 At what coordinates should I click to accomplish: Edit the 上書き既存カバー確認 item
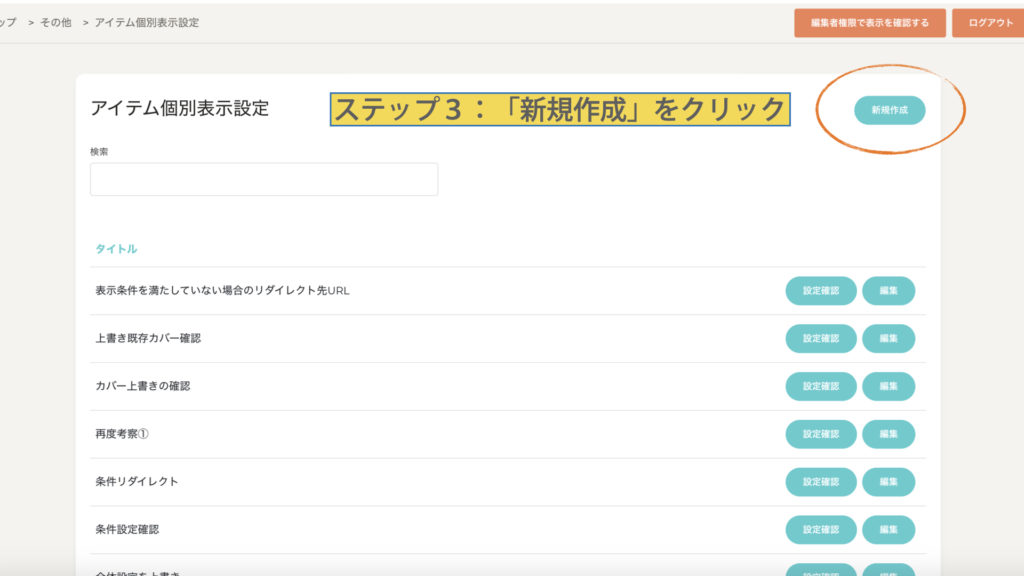(x=888, y=339)
